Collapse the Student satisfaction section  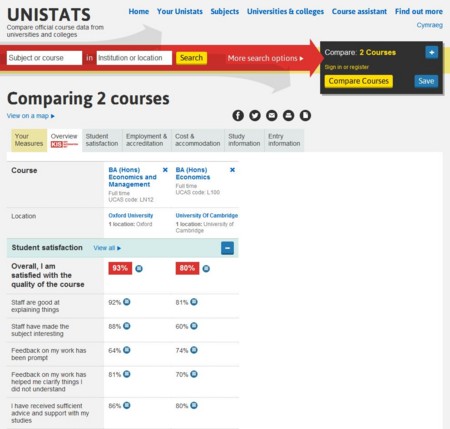227,248
